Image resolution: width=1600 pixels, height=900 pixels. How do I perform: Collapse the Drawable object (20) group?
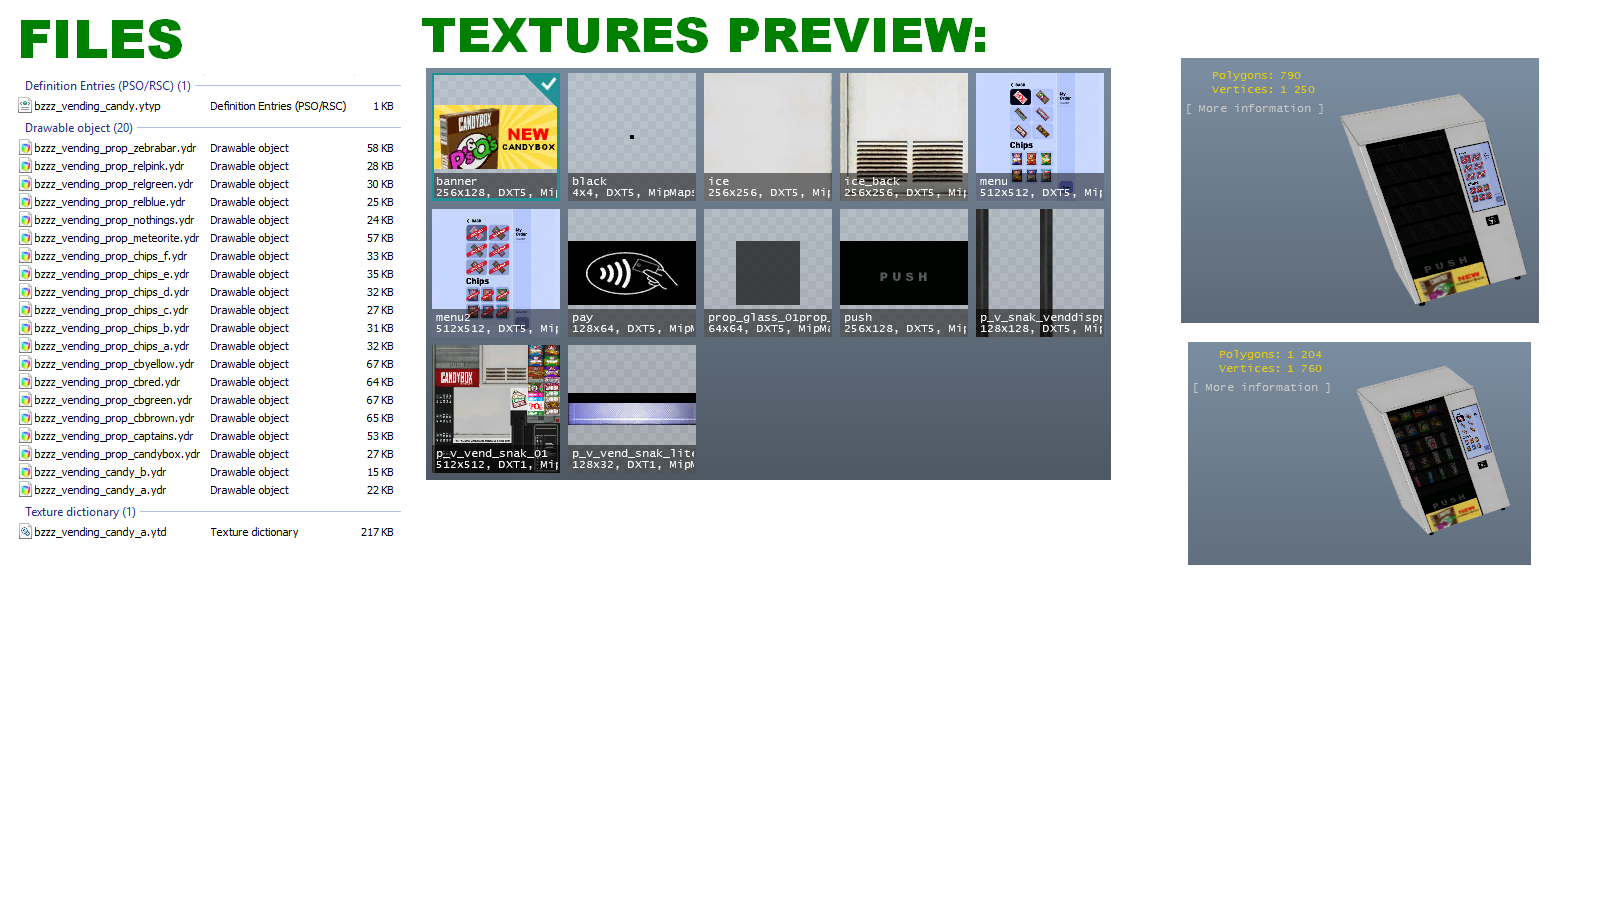(79, 128)
